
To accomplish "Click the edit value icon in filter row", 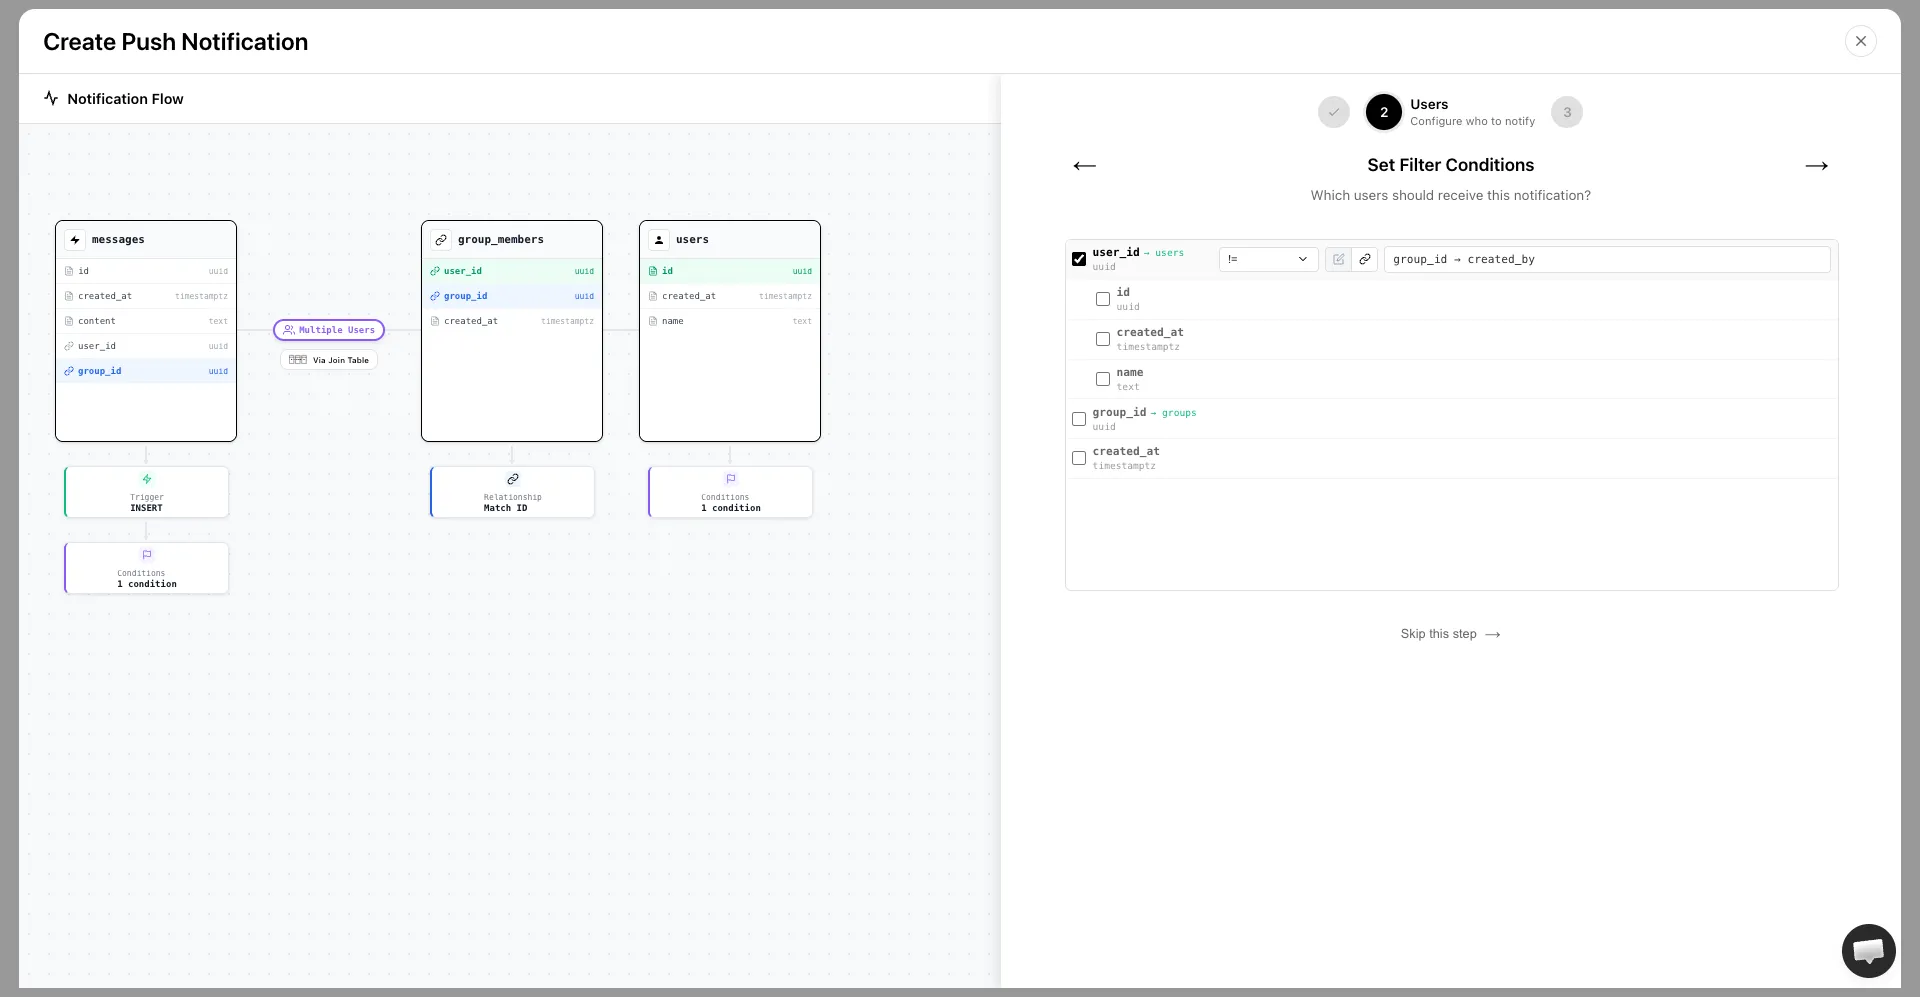I will tap(1338, 259).
